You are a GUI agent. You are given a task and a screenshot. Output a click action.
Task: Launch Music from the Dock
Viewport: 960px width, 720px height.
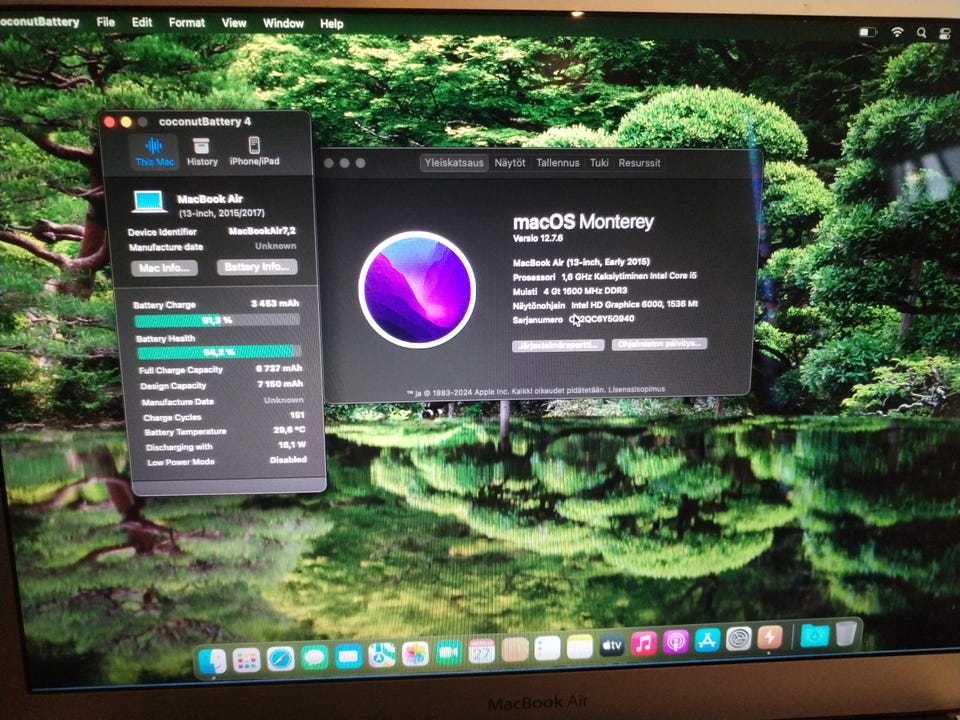tap(643, 643)
